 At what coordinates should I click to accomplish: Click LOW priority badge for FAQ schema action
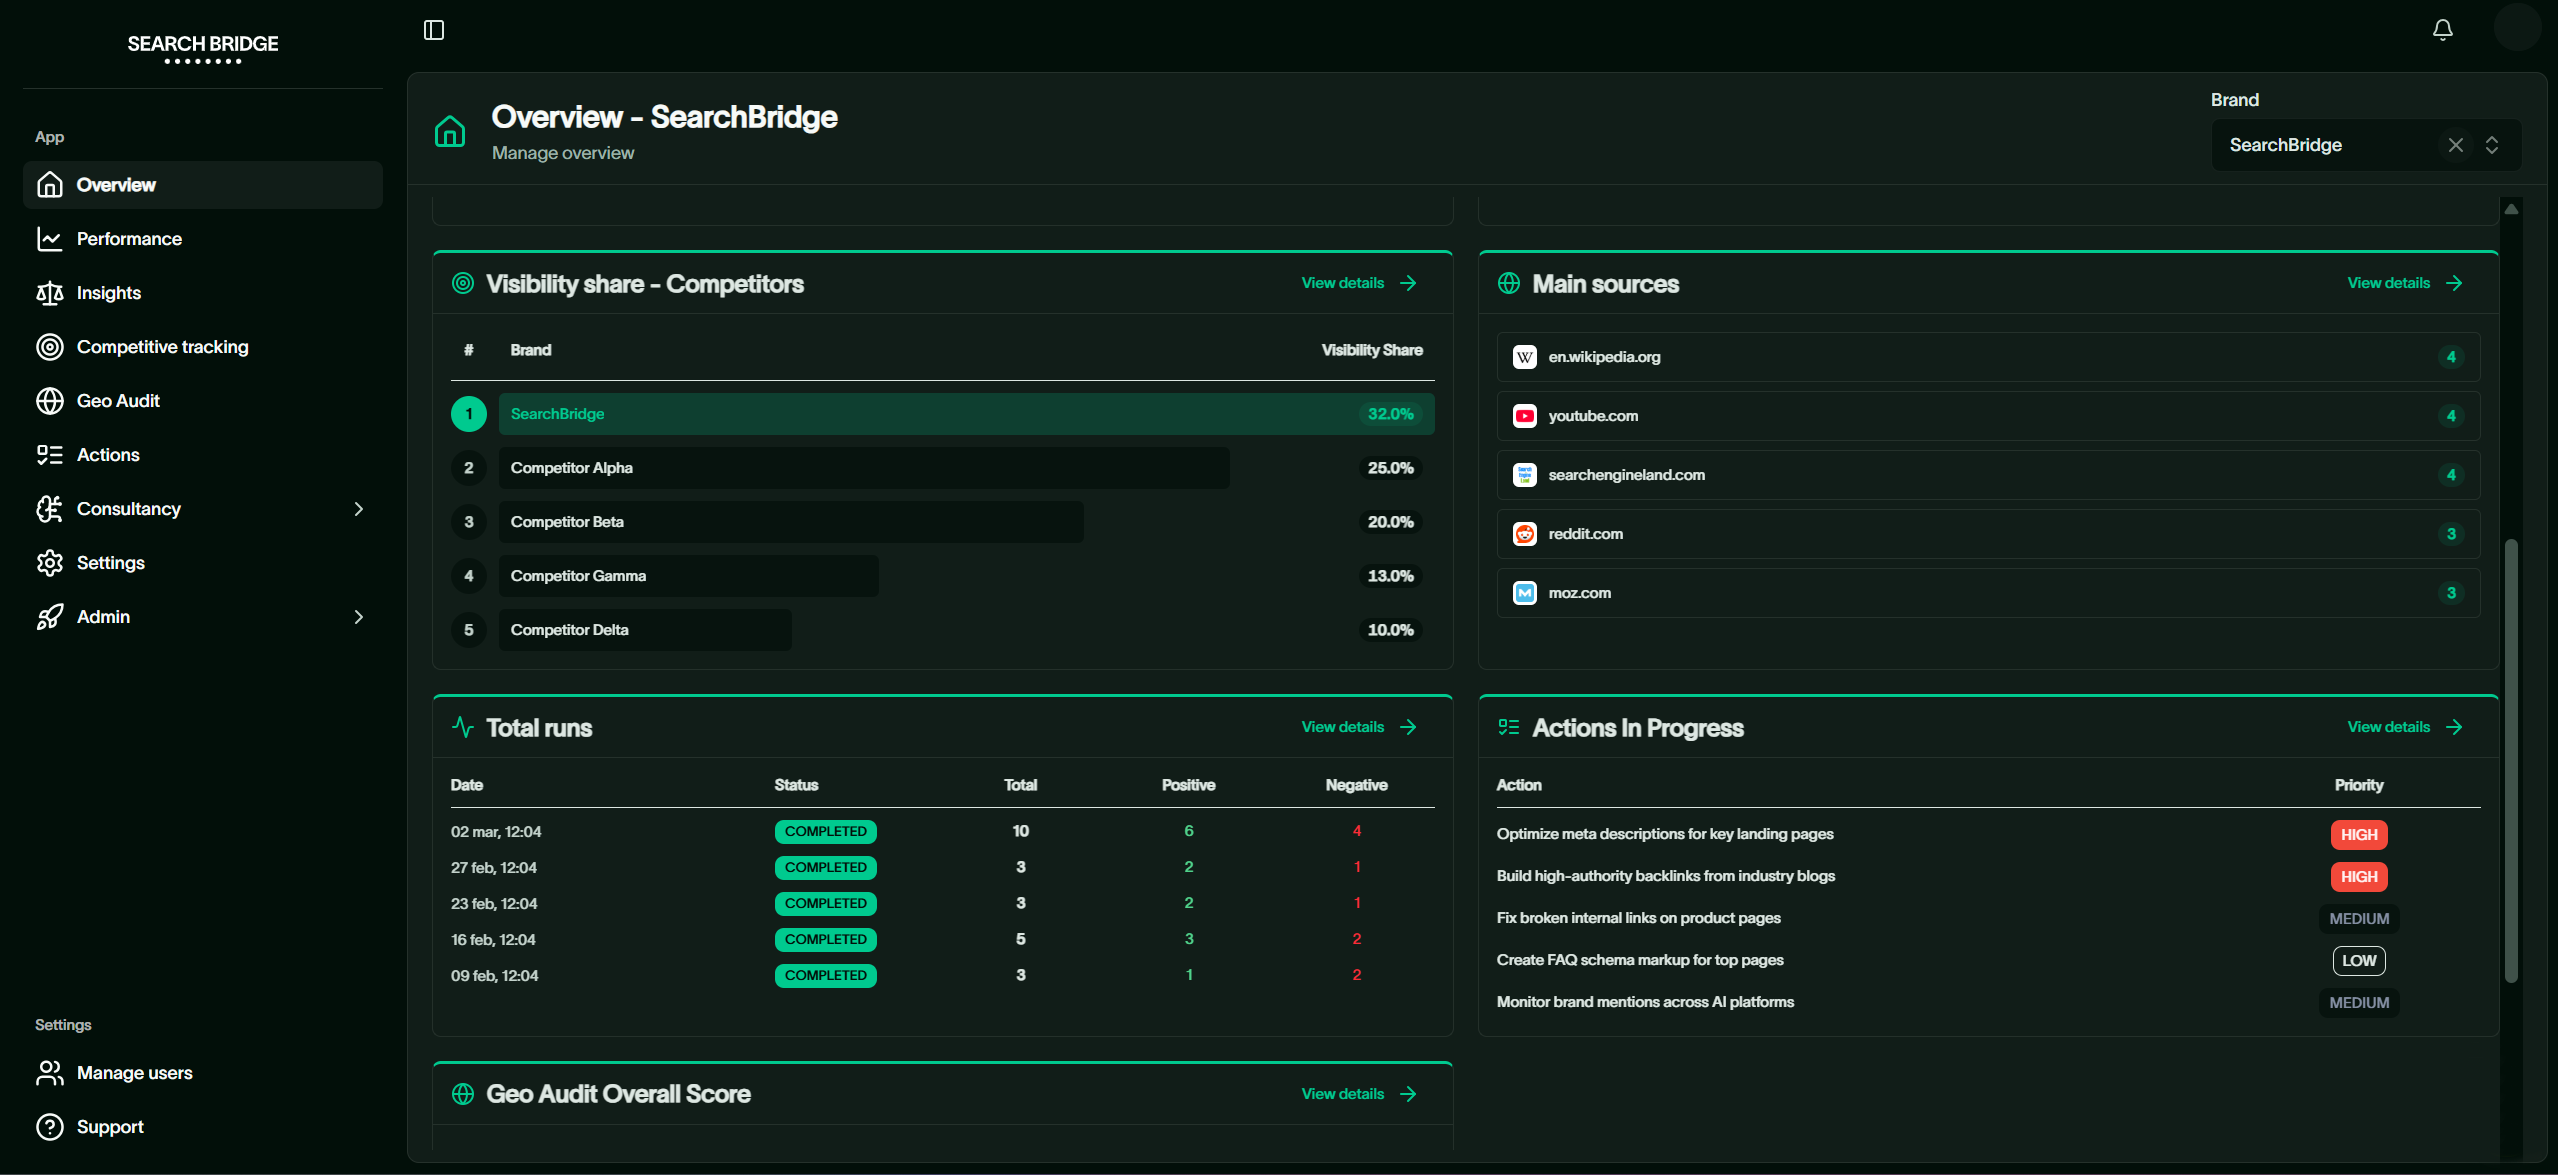[x=2359, y=961]
